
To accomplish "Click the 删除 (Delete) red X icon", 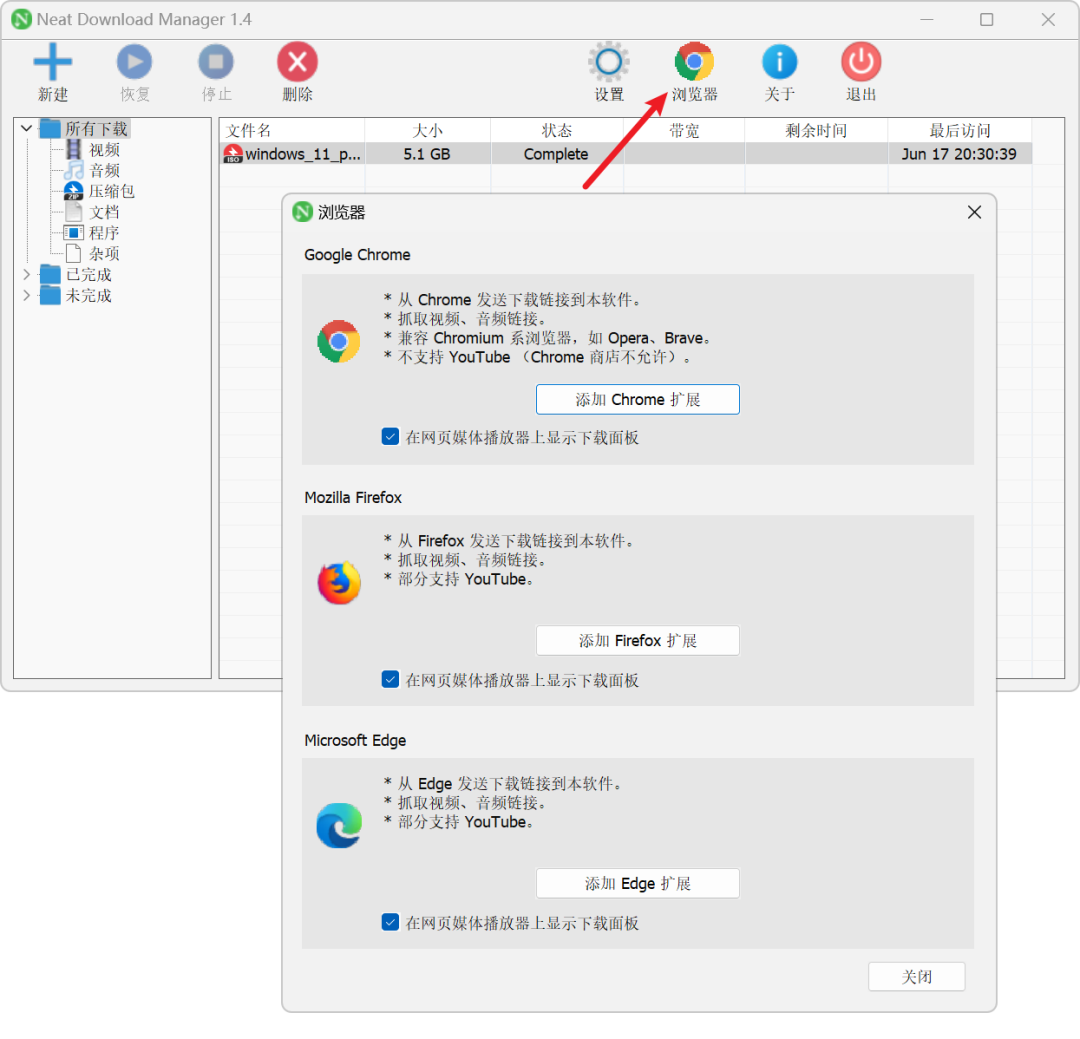I will coord(298,62).
